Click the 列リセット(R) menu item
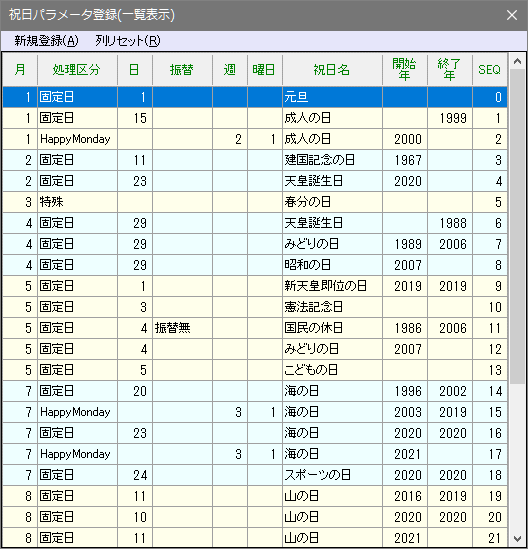The width and height of the screenshot is (528, 549). (x=128, y=41)
